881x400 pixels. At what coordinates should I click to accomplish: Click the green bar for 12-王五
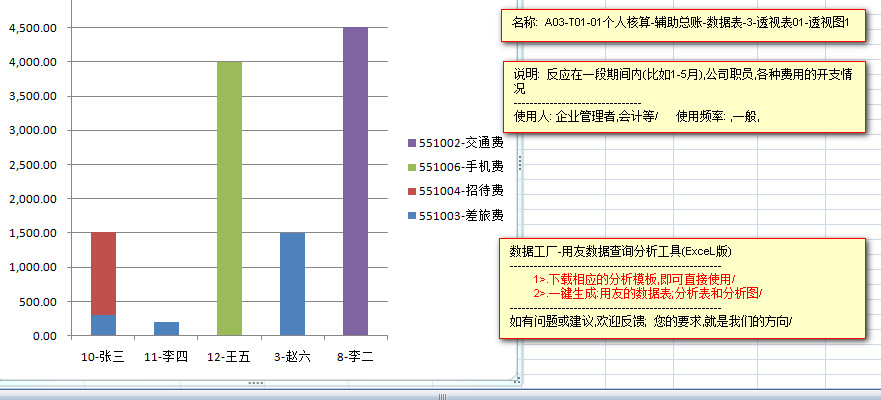click(x=229, y=198)
